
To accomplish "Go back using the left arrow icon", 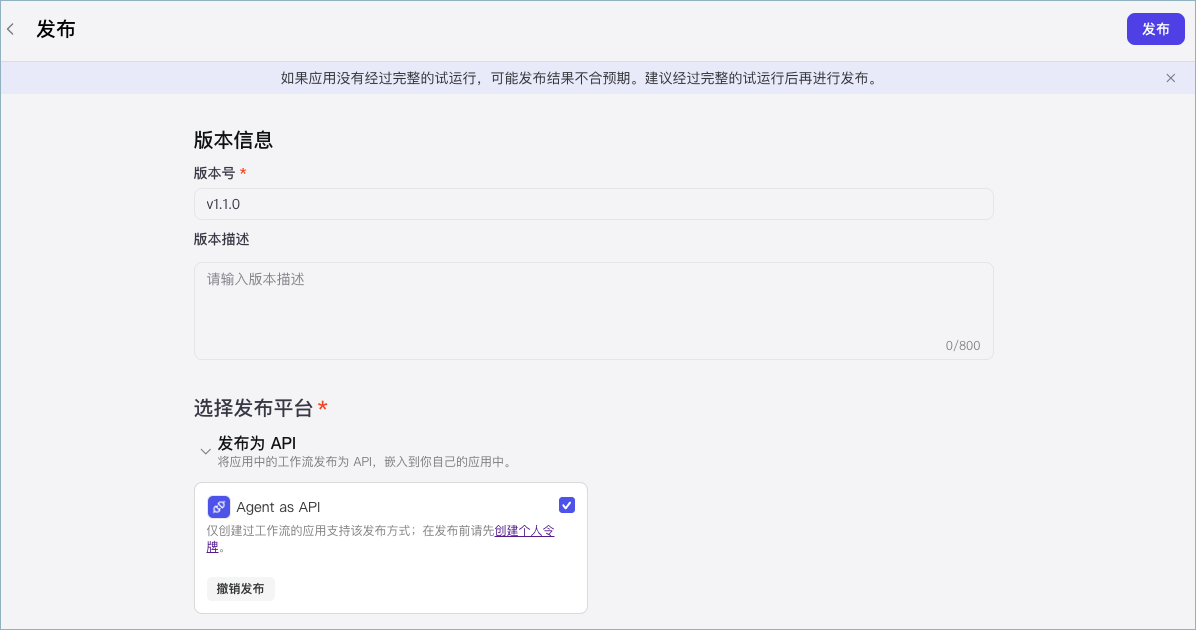I will pyautogui.click(x=11, y=30).
